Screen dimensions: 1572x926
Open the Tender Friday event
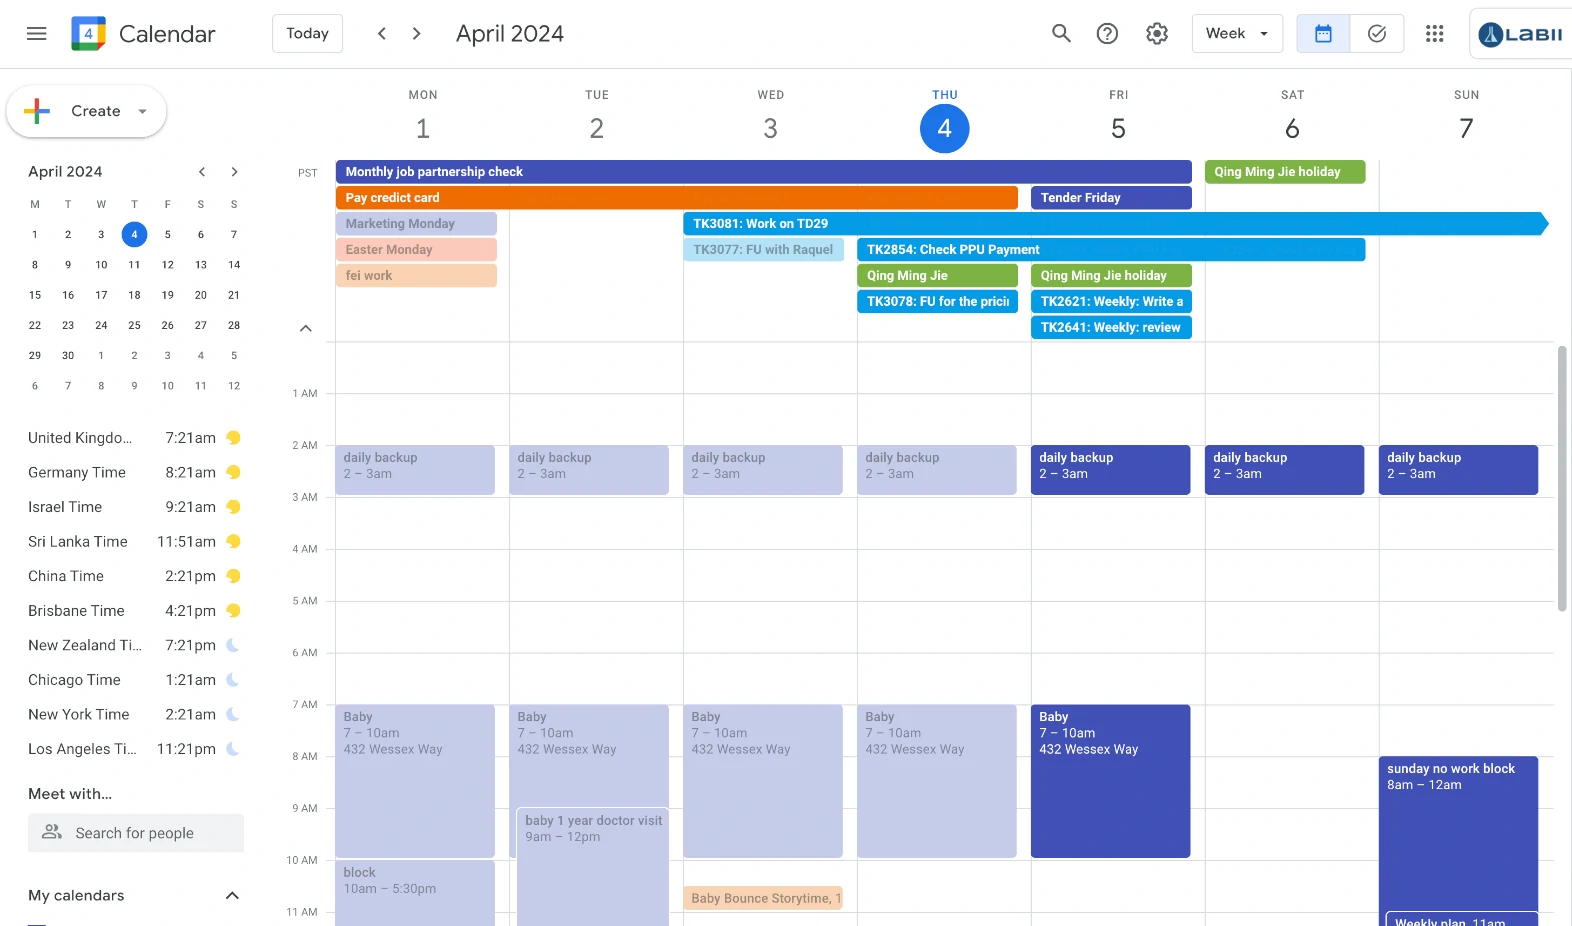(1110, 198)
